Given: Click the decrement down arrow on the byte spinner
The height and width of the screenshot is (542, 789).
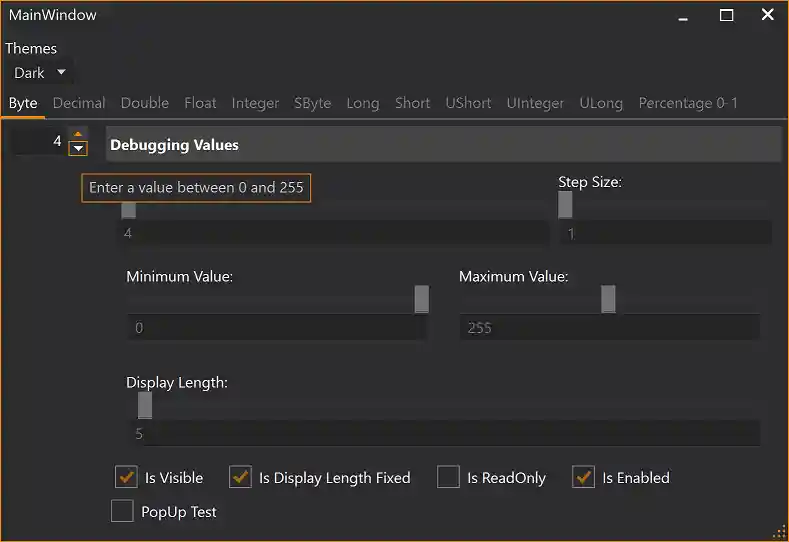Looking at the screenshot, I should click(78, 148).
